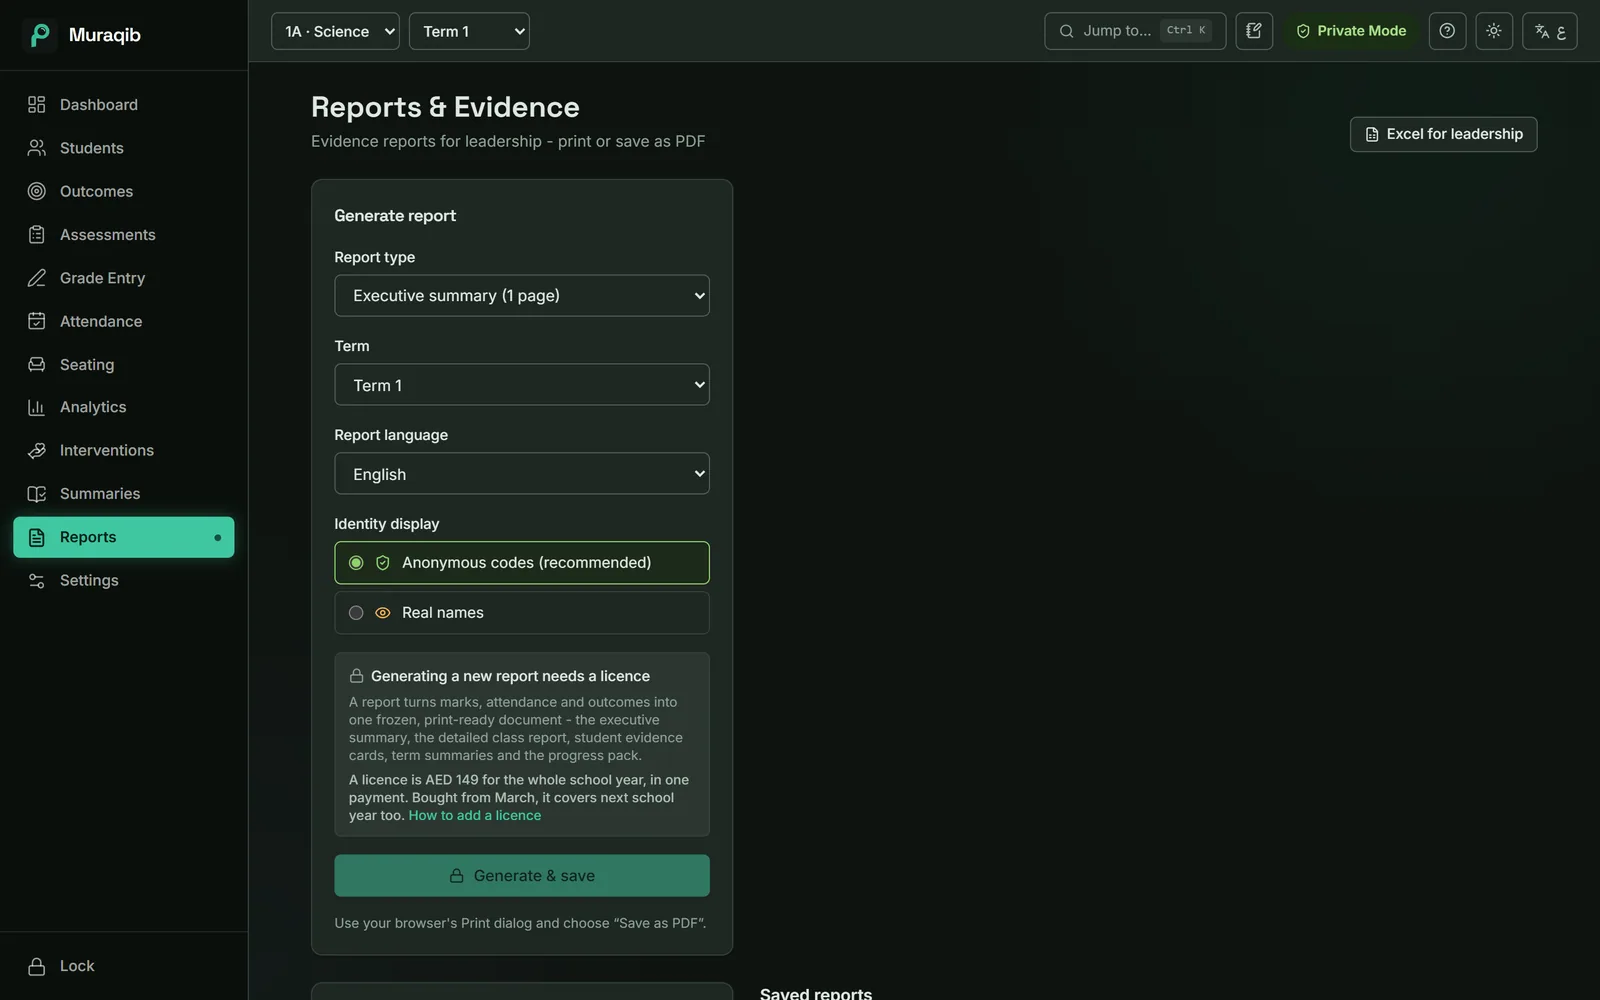Open How to add a licence link
The width and height of the screenshot is (1600, 1000).
(x=475, y=816)
